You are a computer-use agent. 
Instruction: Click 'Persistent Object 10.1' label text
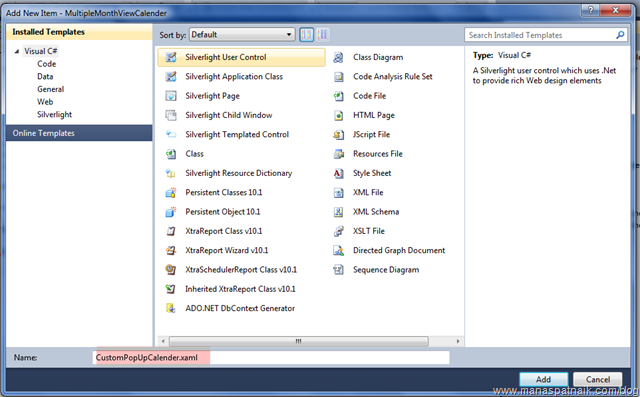(222, 212)
